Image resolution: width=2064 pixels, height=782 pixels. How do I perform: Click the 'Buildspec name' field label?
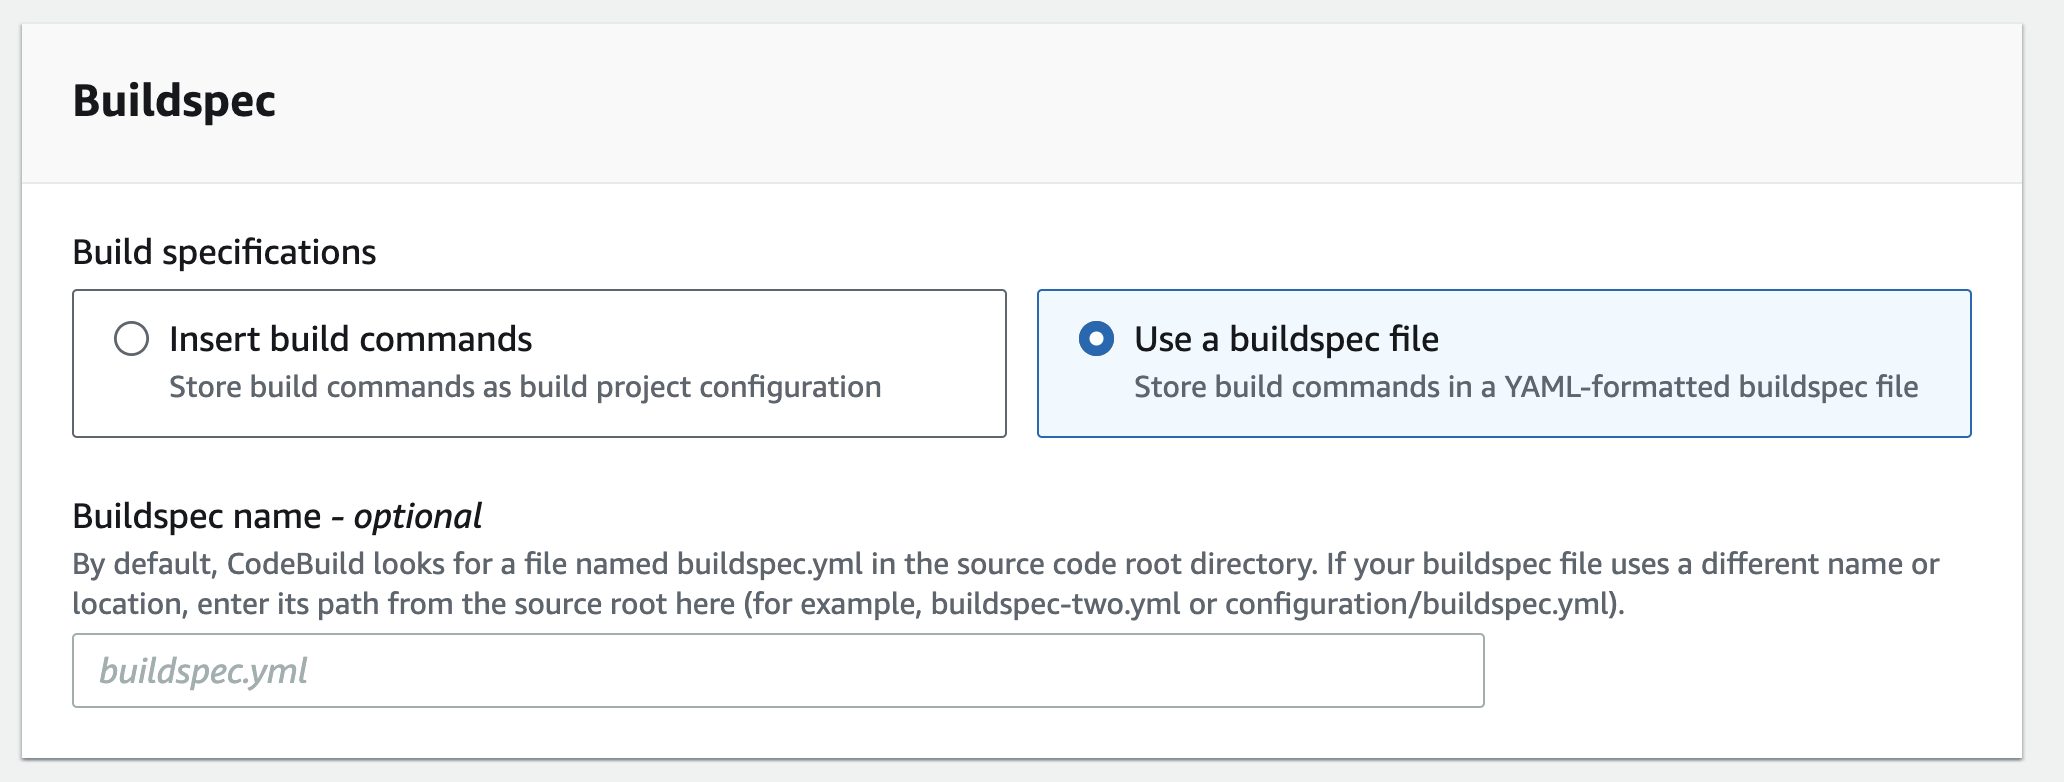[196, 516]
